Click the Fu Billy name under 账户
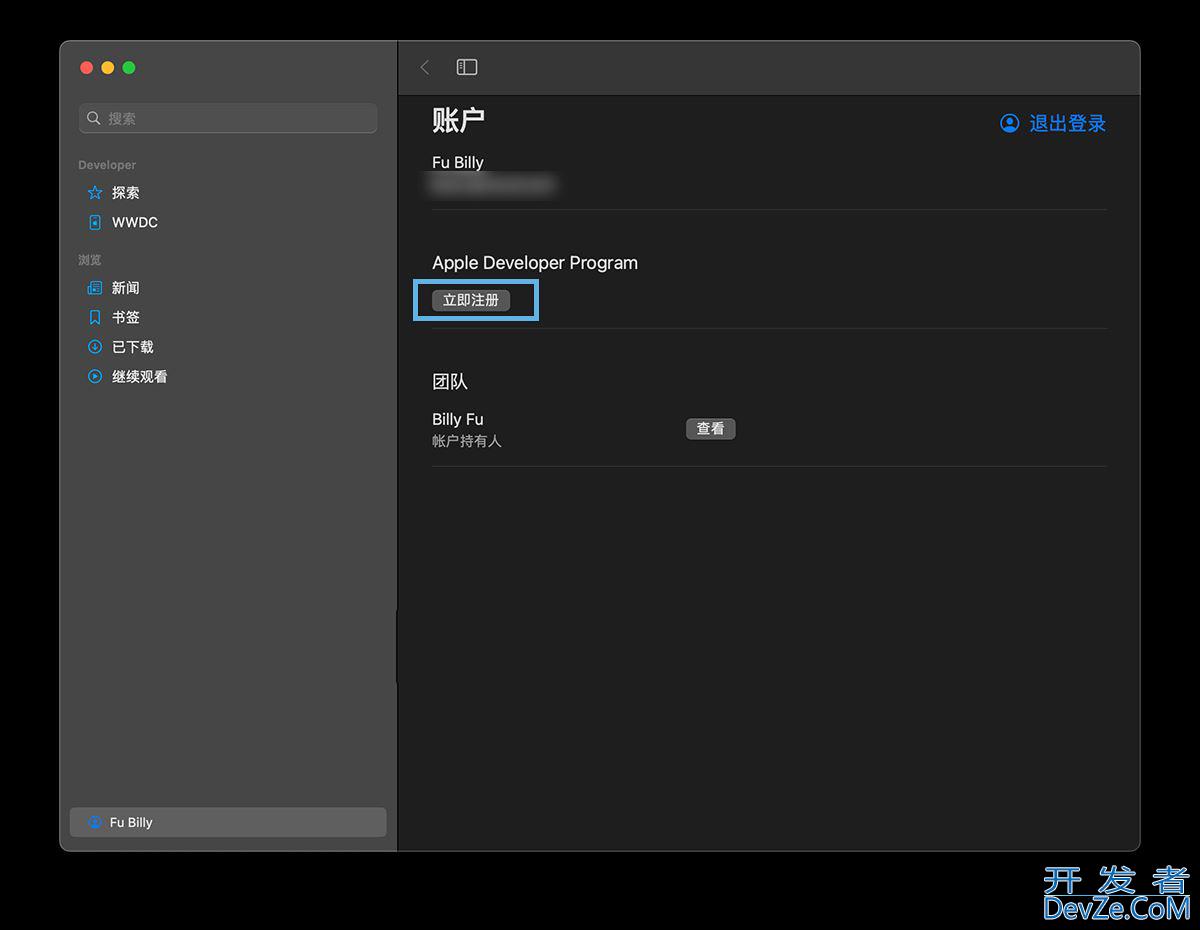This screenshot has height=930, width=1200. click(x=458, y=162)
